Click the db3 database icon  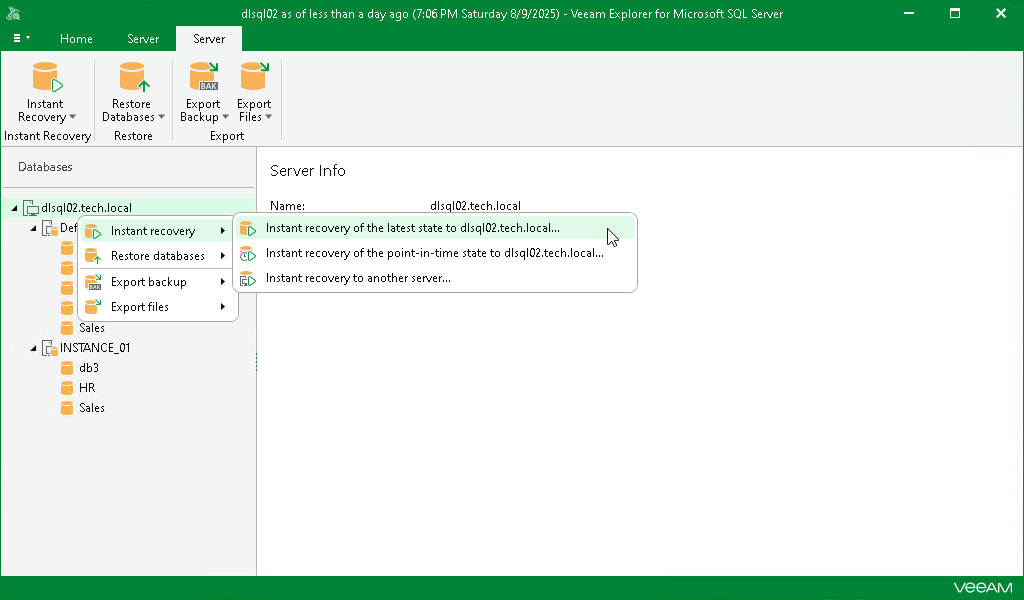[67, 368]
